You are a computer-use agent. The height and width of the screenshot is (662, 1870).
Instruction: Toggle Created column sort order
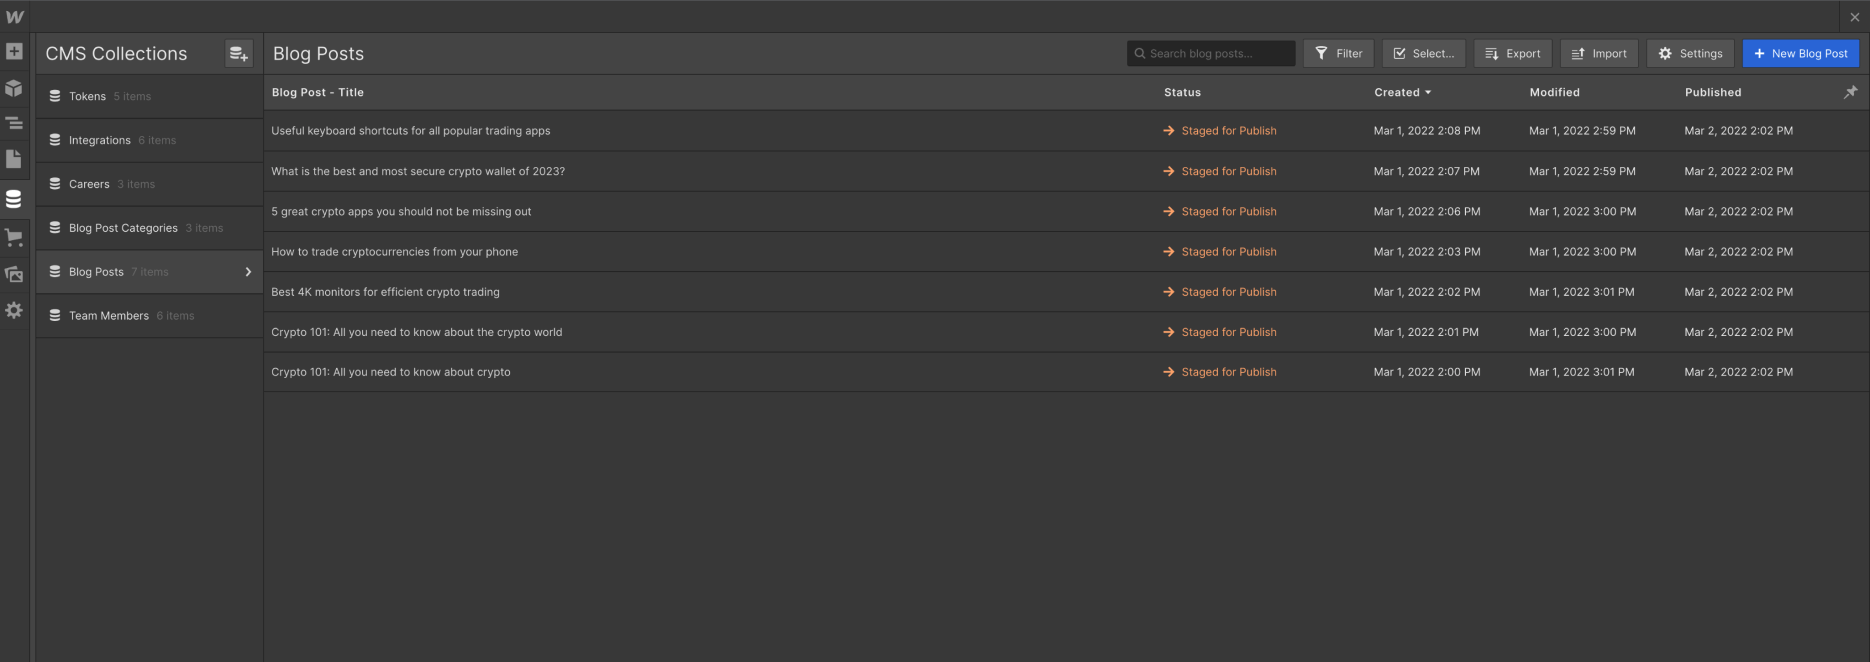pyautogui.click(x=1402, y=93)
